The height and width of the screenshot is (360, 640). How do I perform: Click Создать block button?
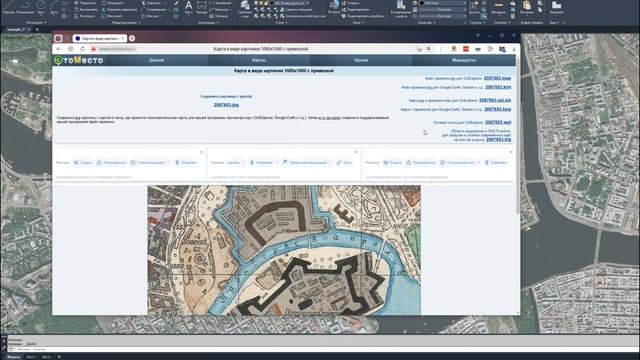point(350,3)
